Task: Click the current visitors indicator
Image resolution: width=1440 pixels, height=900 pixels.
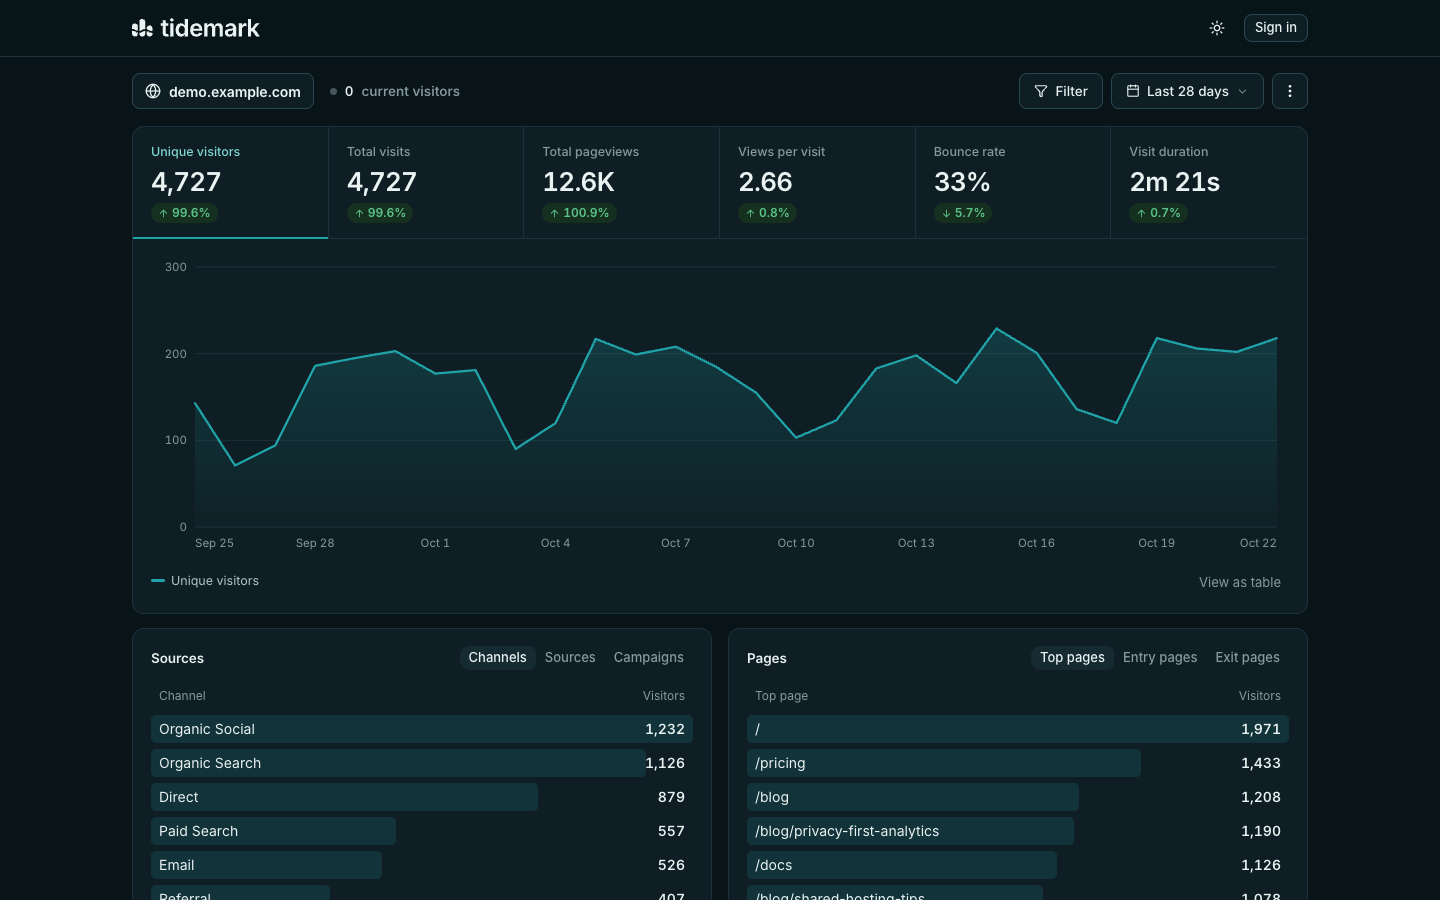Action: (395, 91)
